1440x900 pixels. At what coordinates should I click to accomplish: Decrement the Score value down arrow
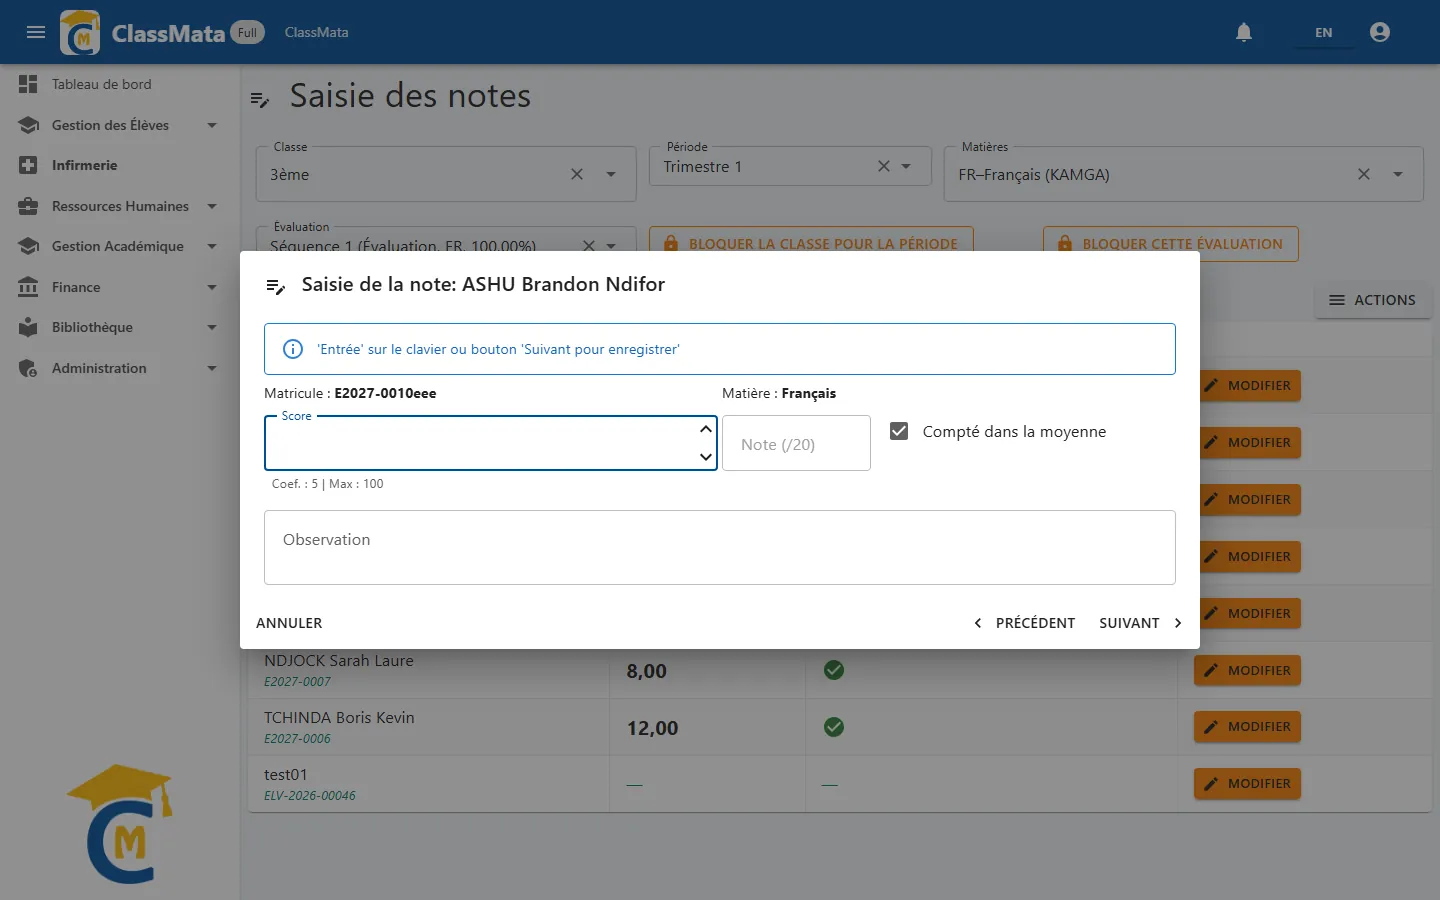(x=705, y=457)
